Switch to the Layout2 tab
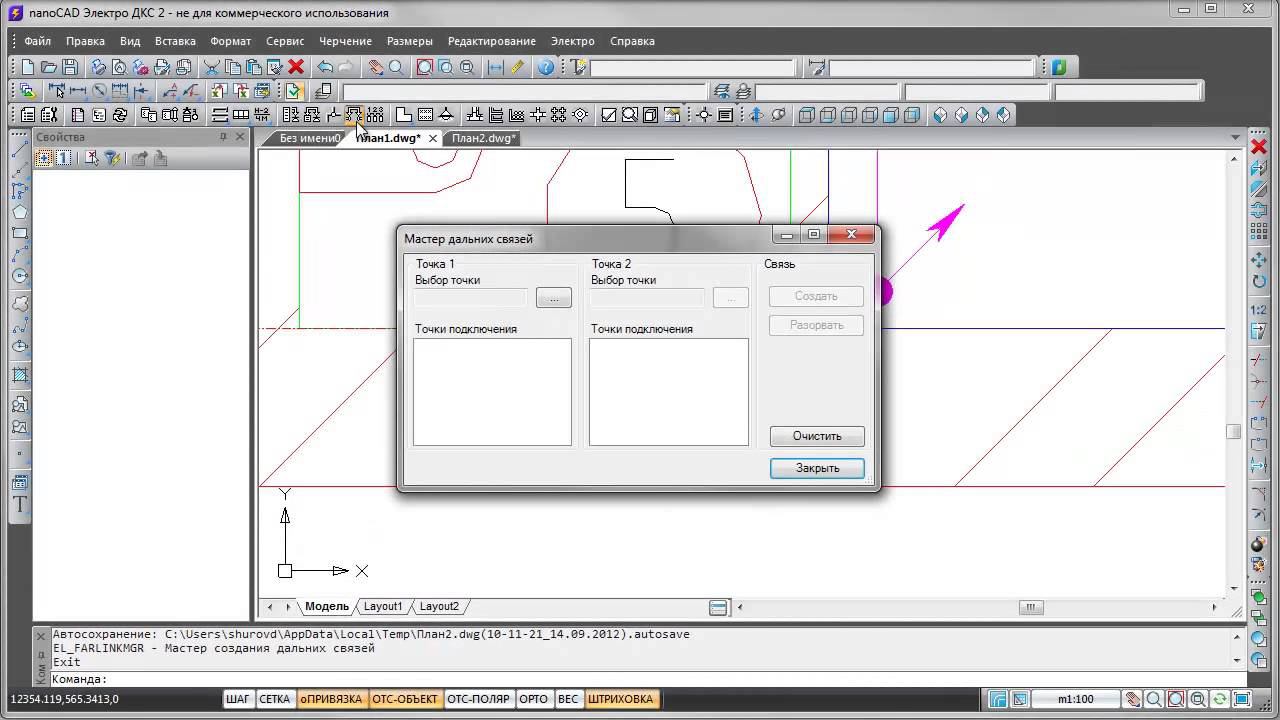Screen dimensions: 1280x720 click(439, 606)
